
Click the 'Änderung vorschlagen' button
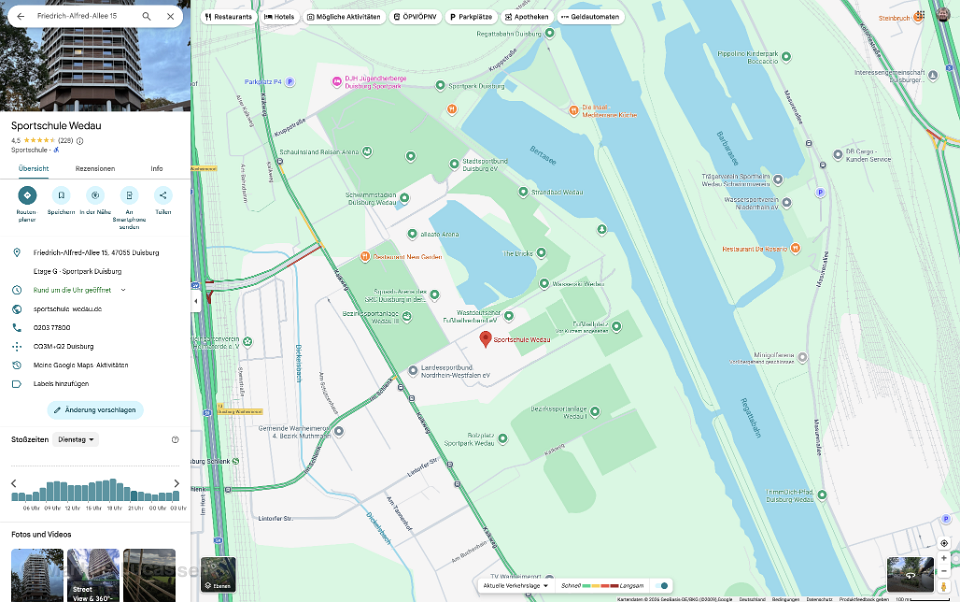pos(95,410)
